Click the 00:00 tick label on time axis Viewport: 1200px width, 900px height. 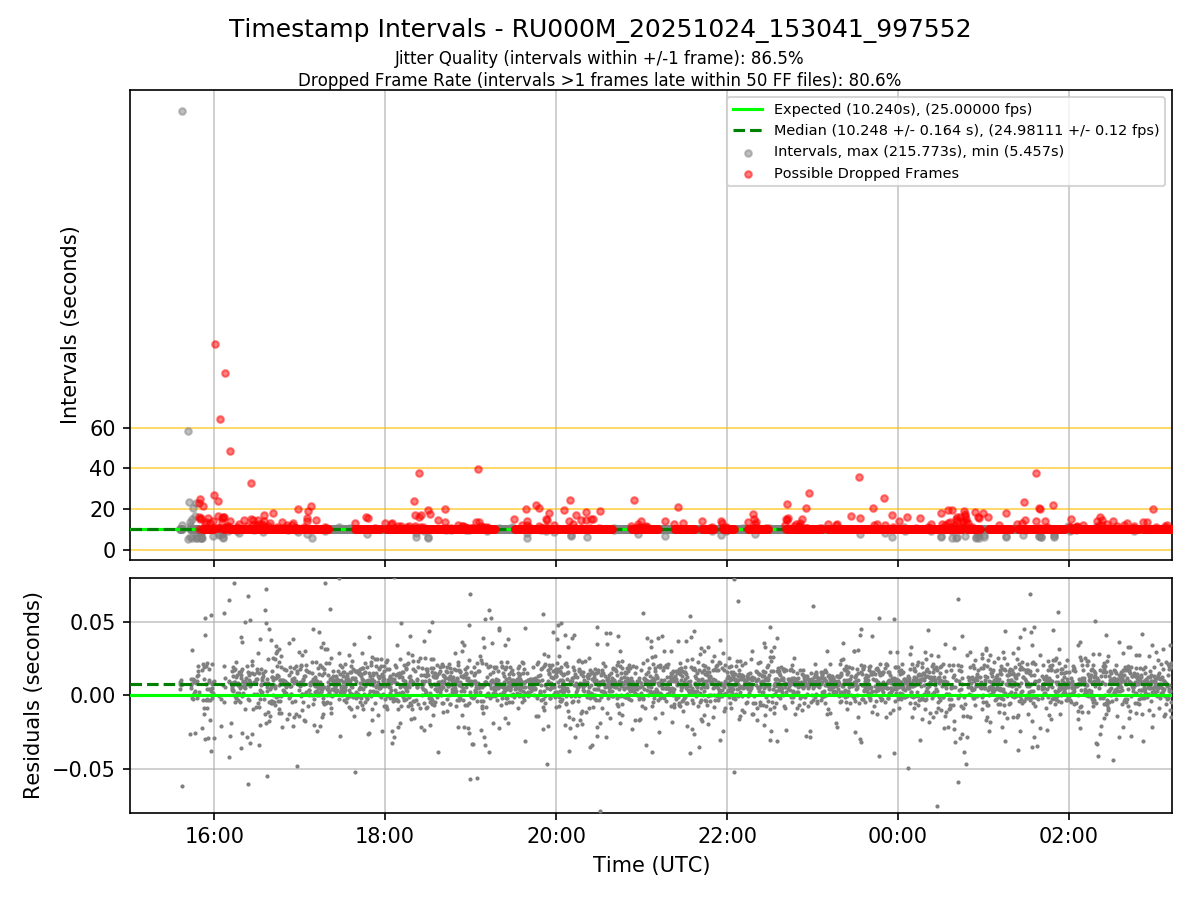point(898,835)
